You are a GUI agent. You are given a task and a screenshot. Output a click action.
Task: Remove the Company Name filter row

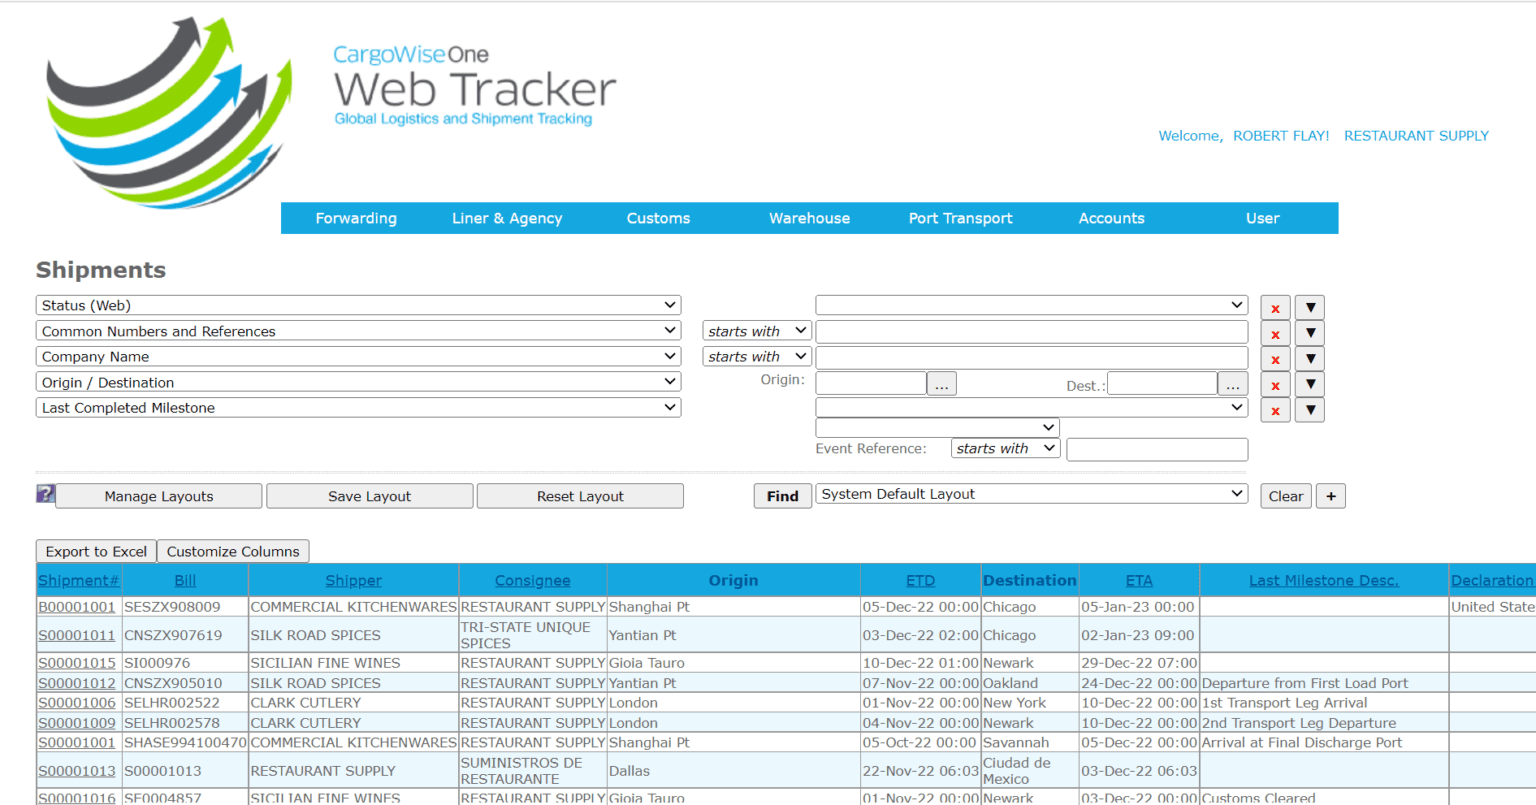[x=1275, y=358]
